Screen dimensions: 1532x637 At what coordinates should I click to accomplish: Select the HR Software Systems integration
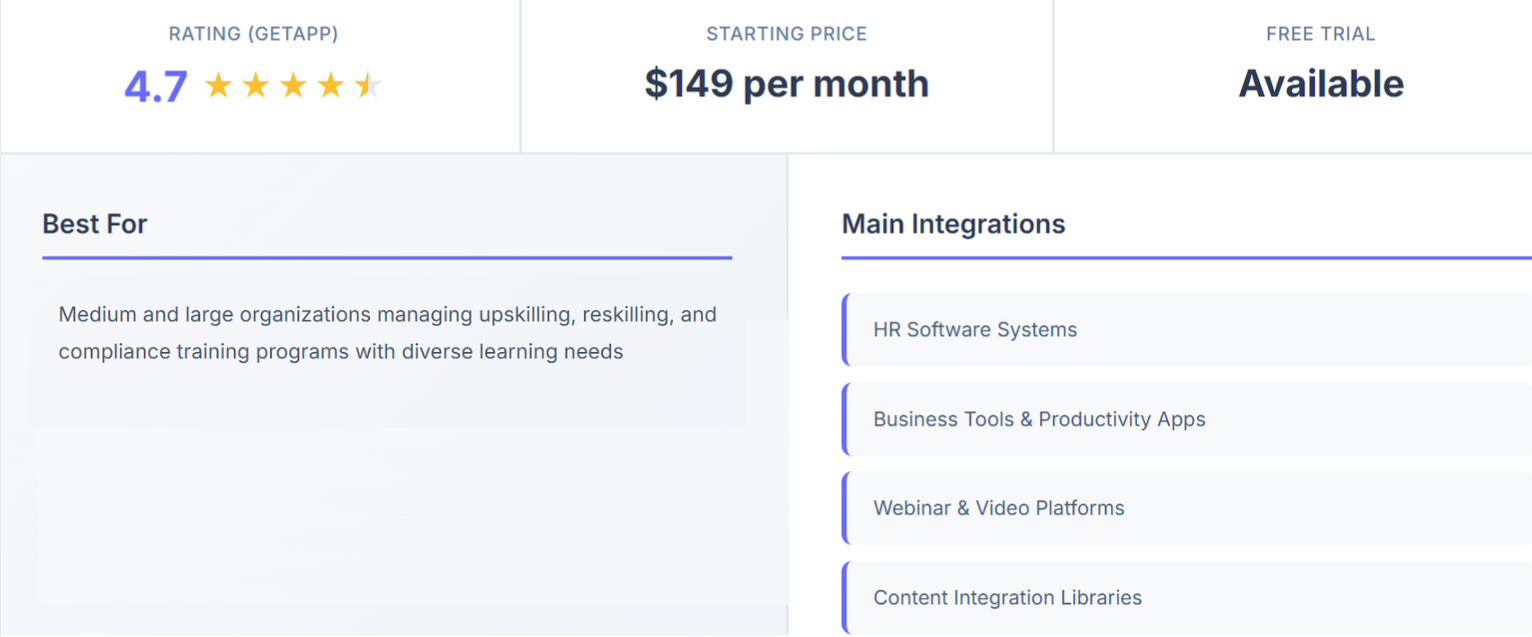[1187, 330]
